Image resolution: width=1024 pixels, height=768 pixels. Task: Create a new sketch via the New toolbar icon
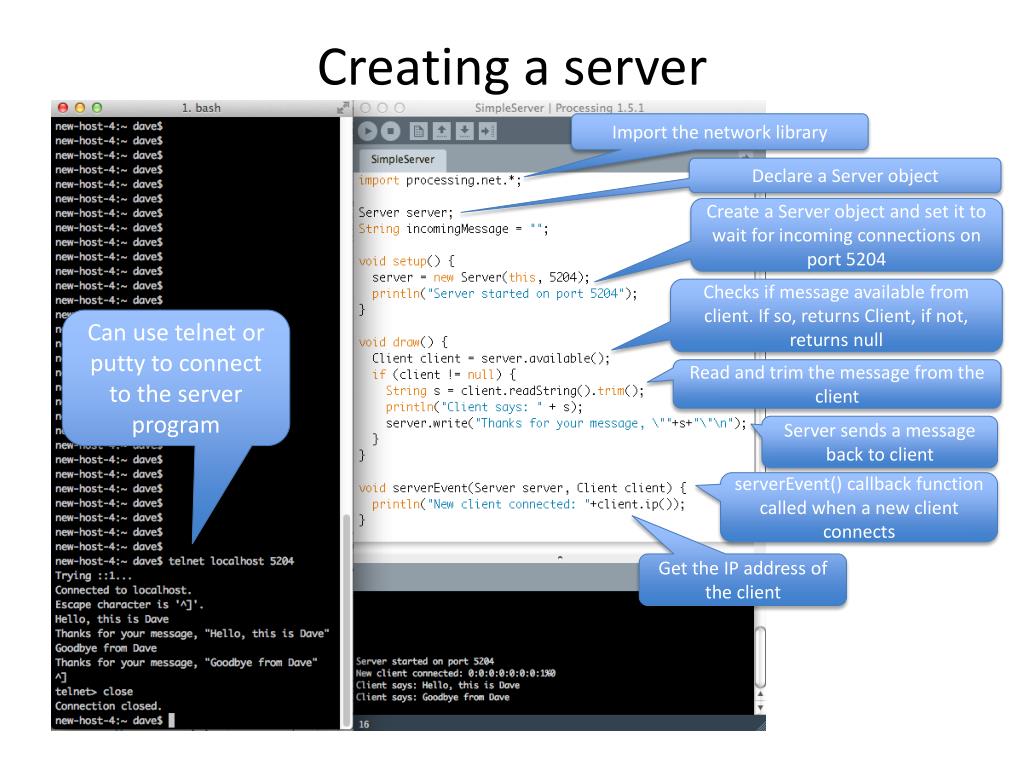point(419,131)
